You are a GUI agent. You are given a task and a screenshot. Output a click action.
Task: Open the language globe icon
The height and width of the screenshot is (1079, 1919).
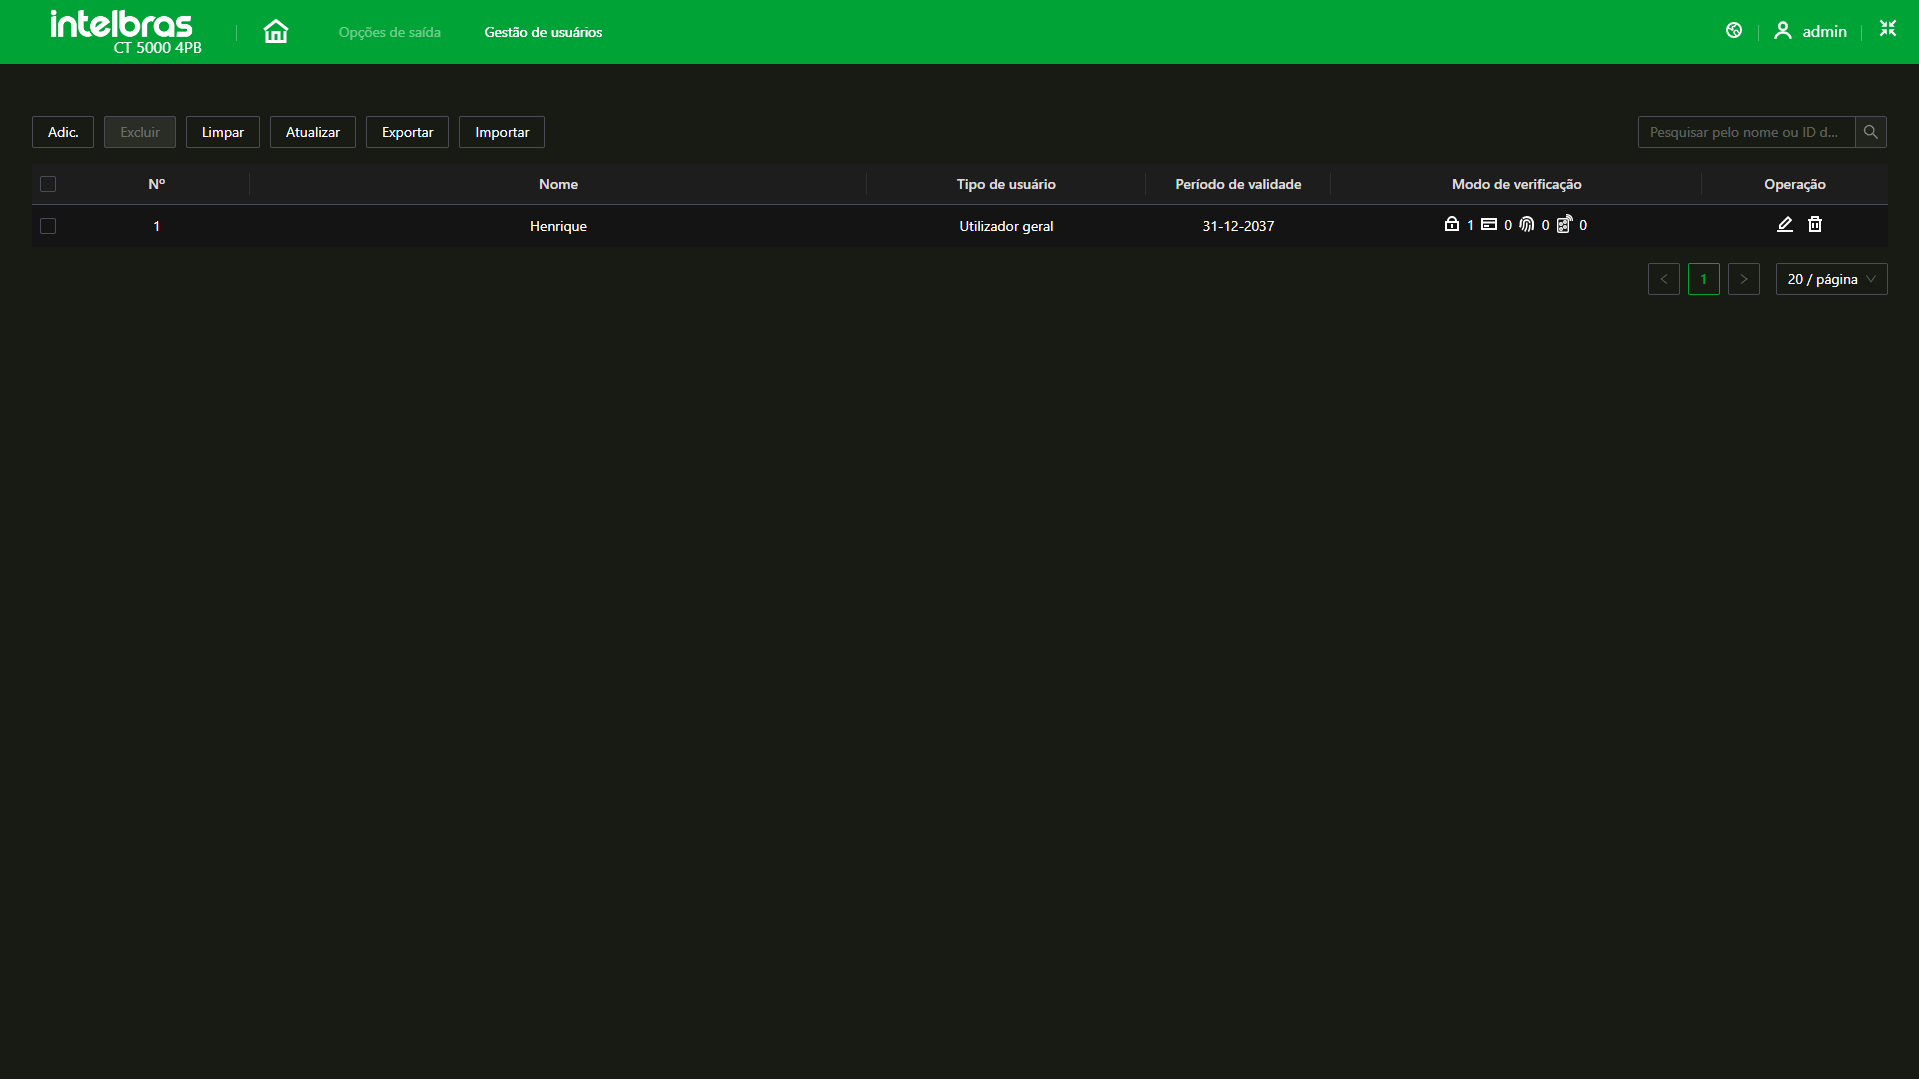coord(1734,31)
